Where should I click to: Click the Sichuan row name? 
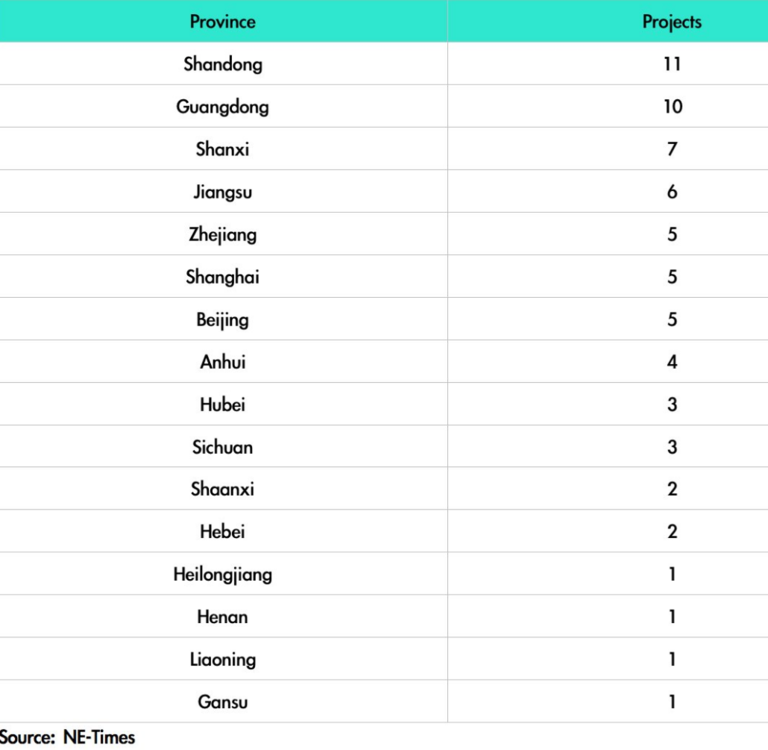pyautogui.click(x=223, y=447)
